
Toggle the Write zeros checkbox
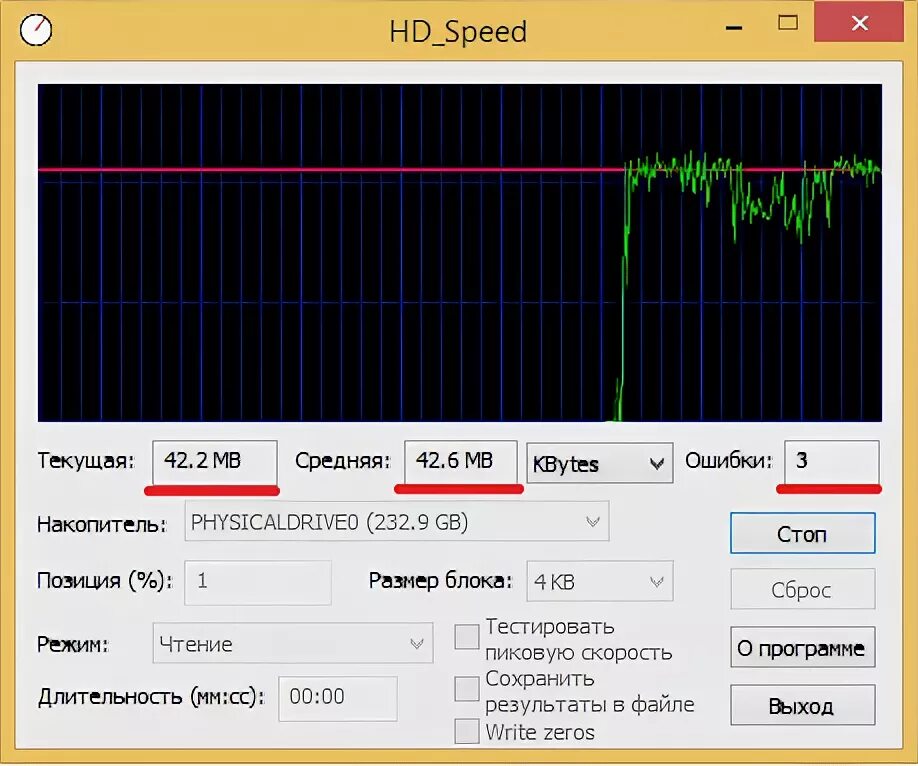tap(467, 731)
